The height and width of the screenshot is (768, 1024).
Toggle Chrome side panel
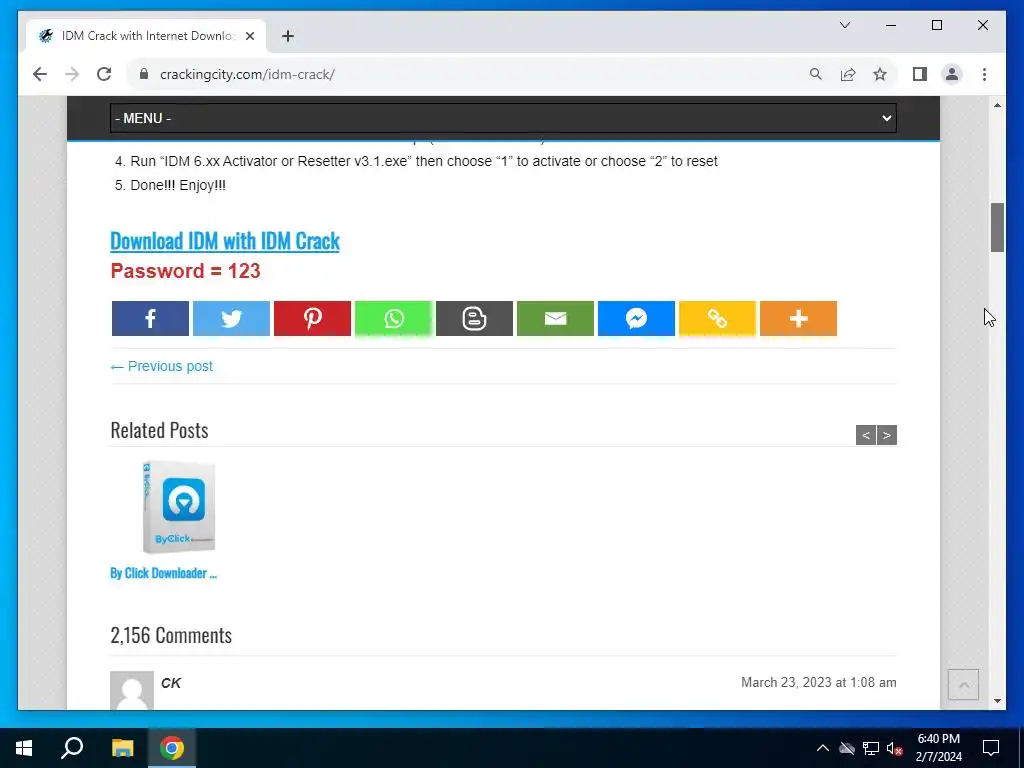tap(920, 74)
